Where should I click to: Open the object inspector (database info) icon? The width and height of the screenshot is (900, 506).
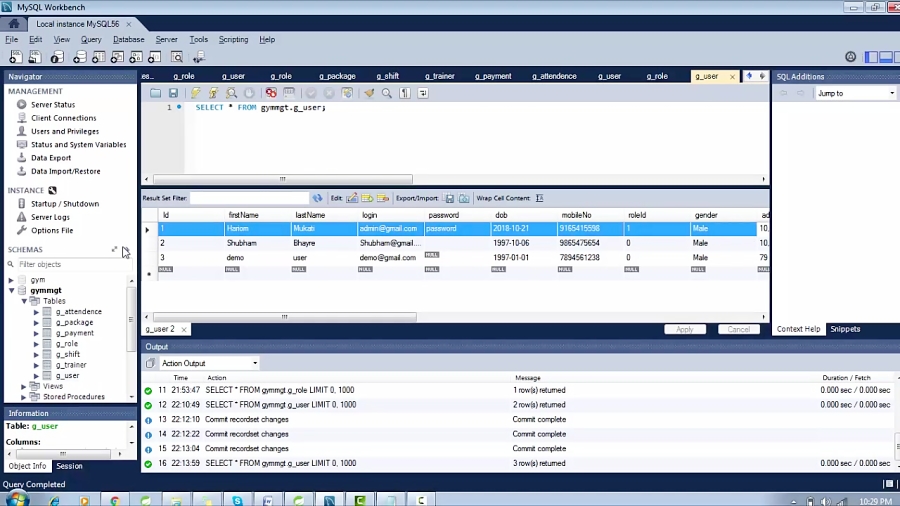(57, 57)
